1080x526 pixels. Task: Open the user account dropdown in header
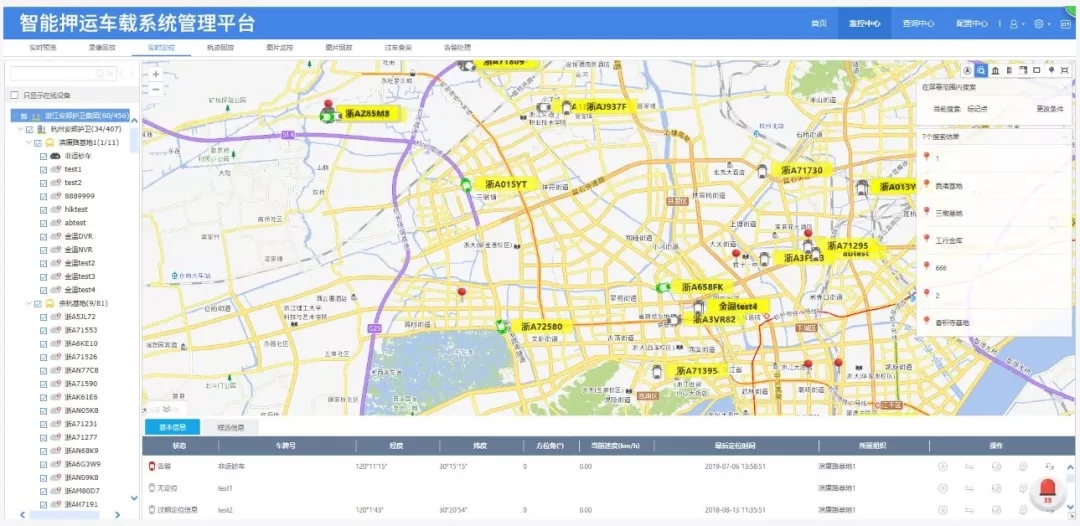click(1016, 24)
